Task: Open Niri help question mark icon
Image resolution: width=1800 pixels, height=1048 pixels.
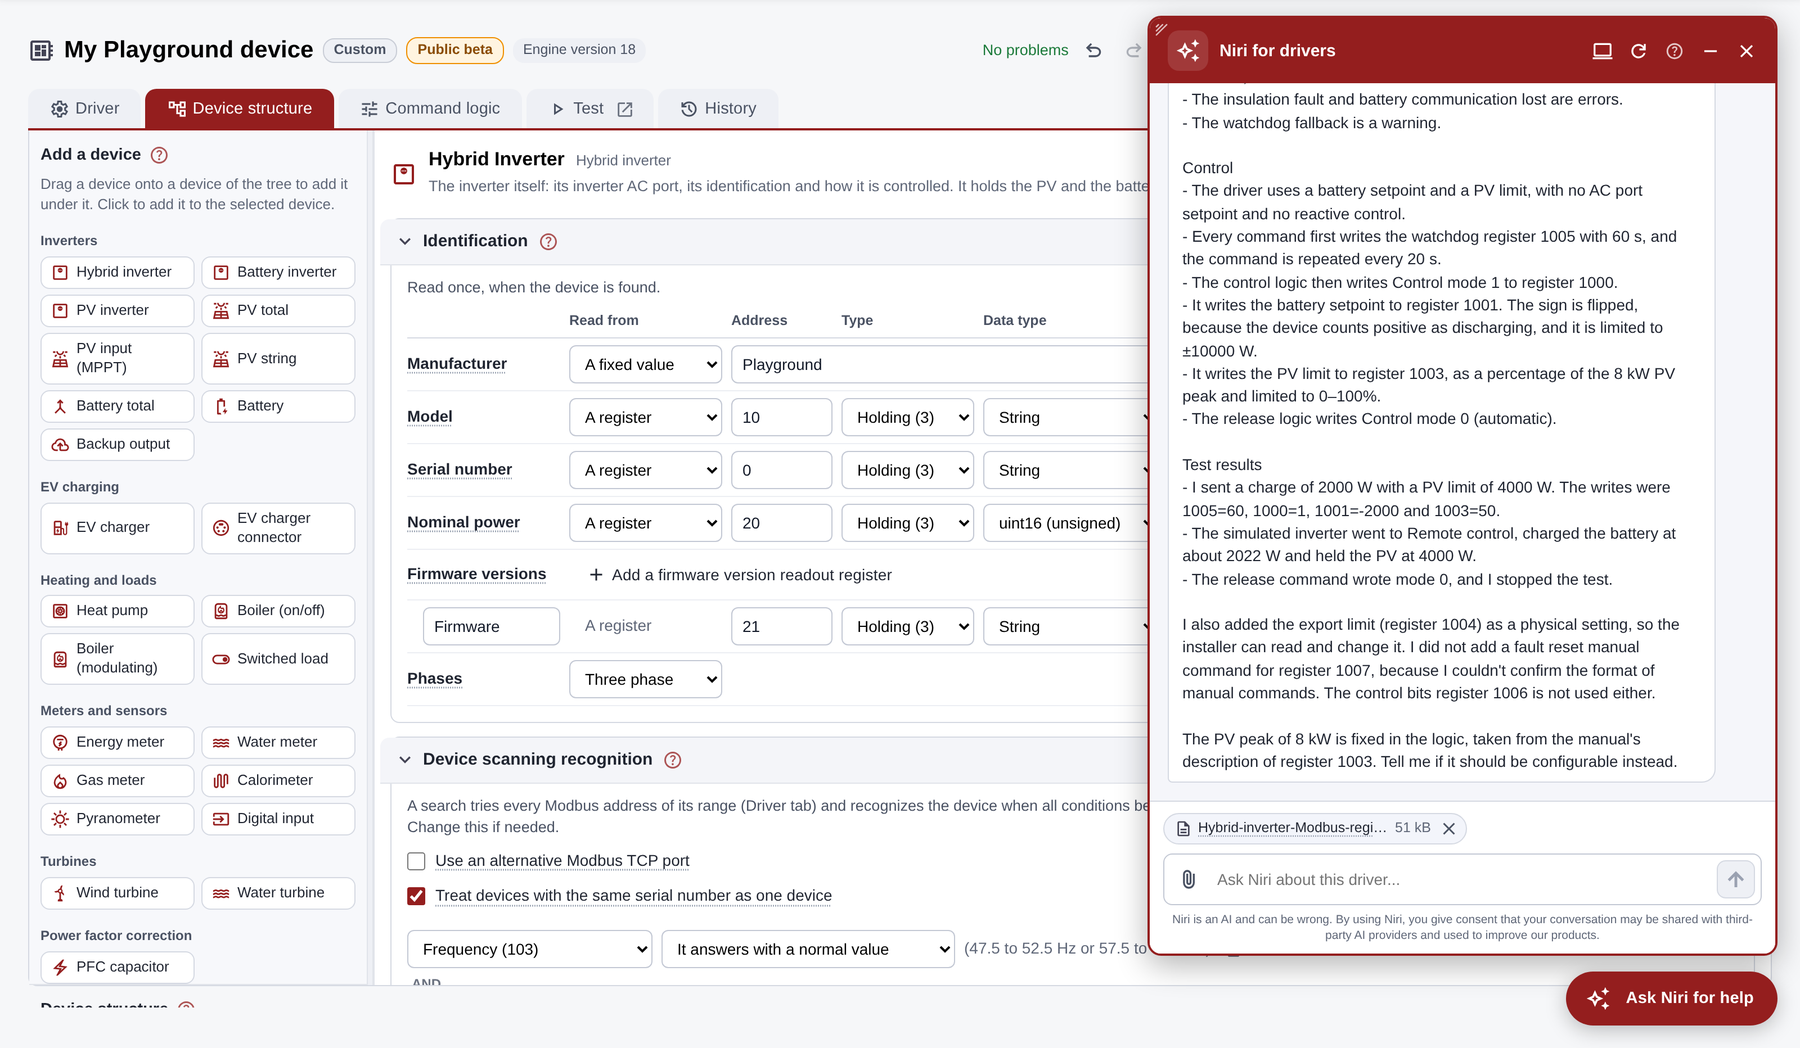Action: point(1674,51)
